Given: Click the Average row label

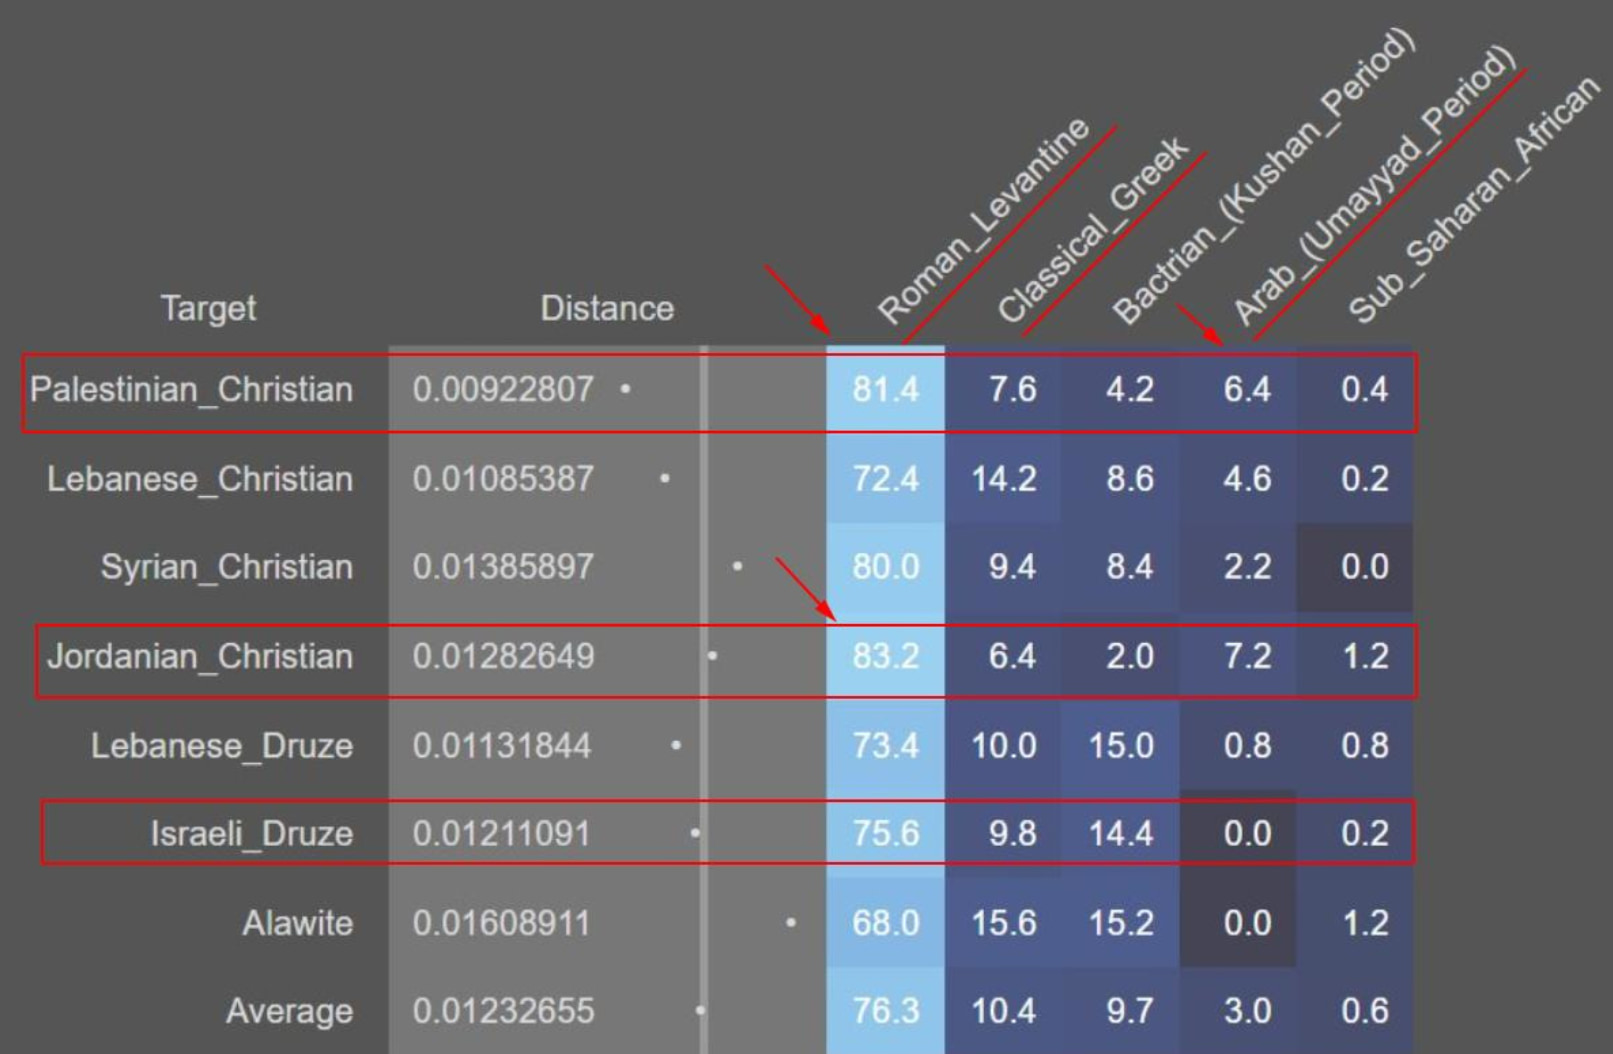Looking at the screenshot, I should (x=289, y=1011).
